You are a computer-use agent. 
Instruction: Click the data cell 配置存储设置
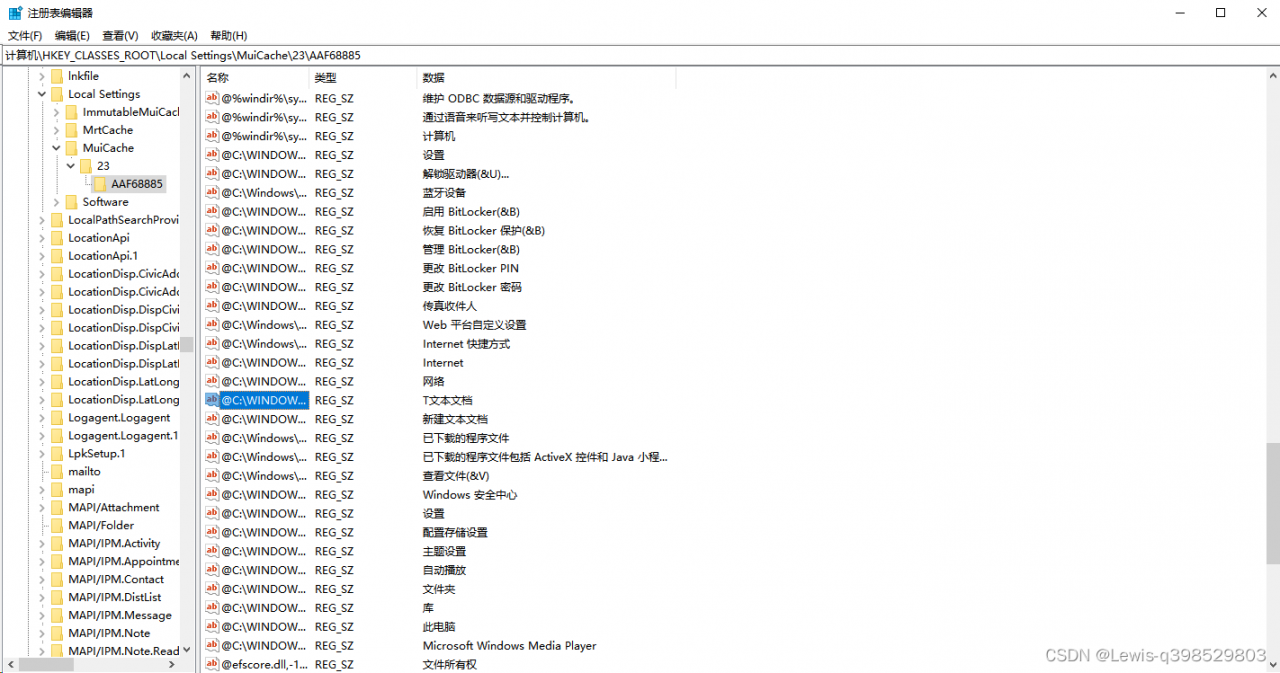coord(455,532)
